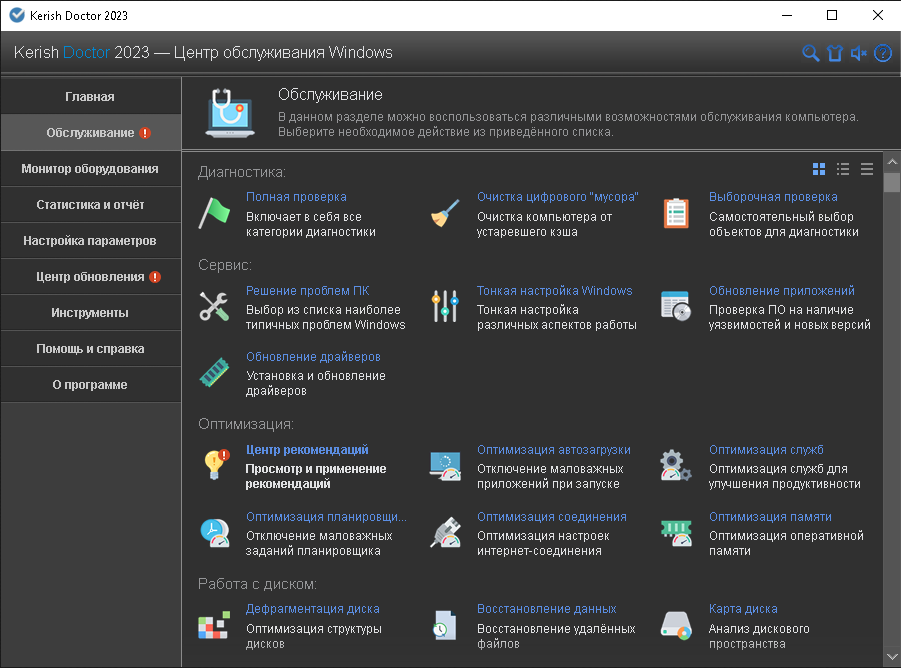Switch to compact lines view icon

pyautogui.click(x=867, y=169)
